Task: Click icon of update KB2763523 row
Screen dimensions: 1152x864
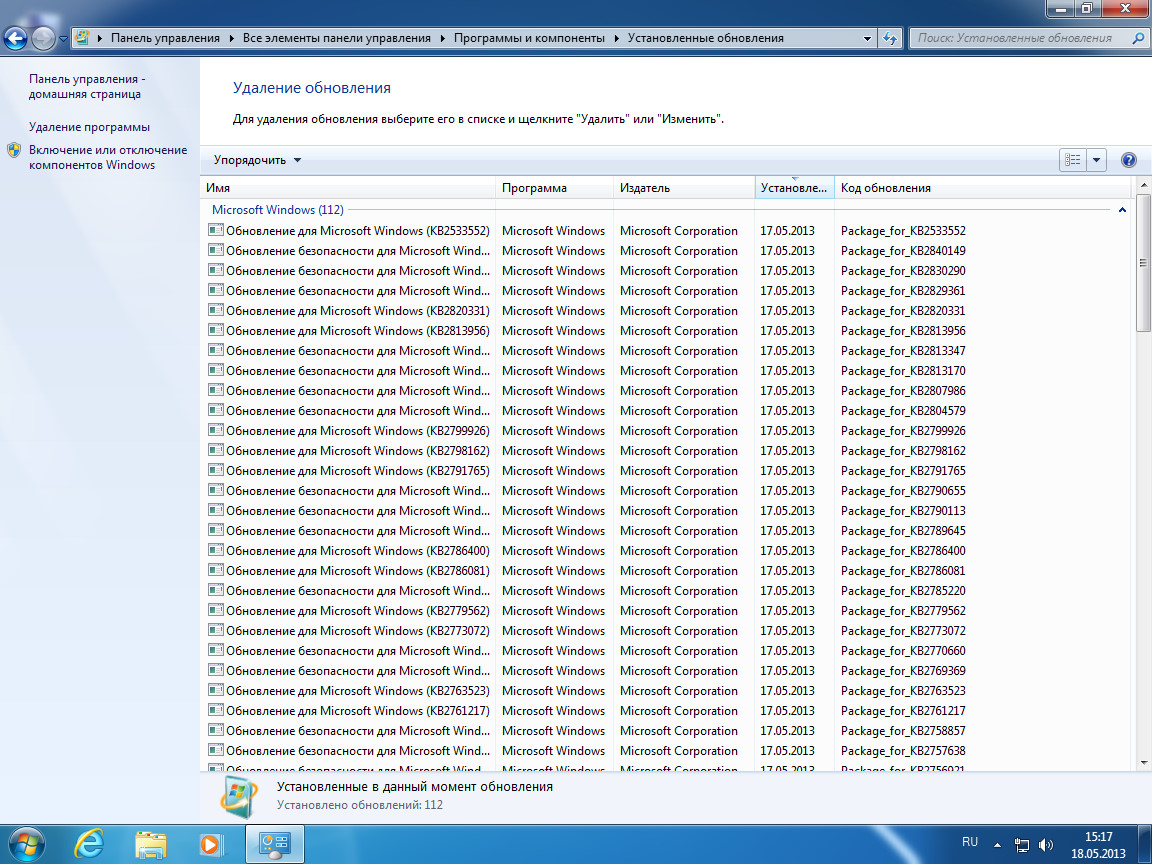Action: (216, 691)
